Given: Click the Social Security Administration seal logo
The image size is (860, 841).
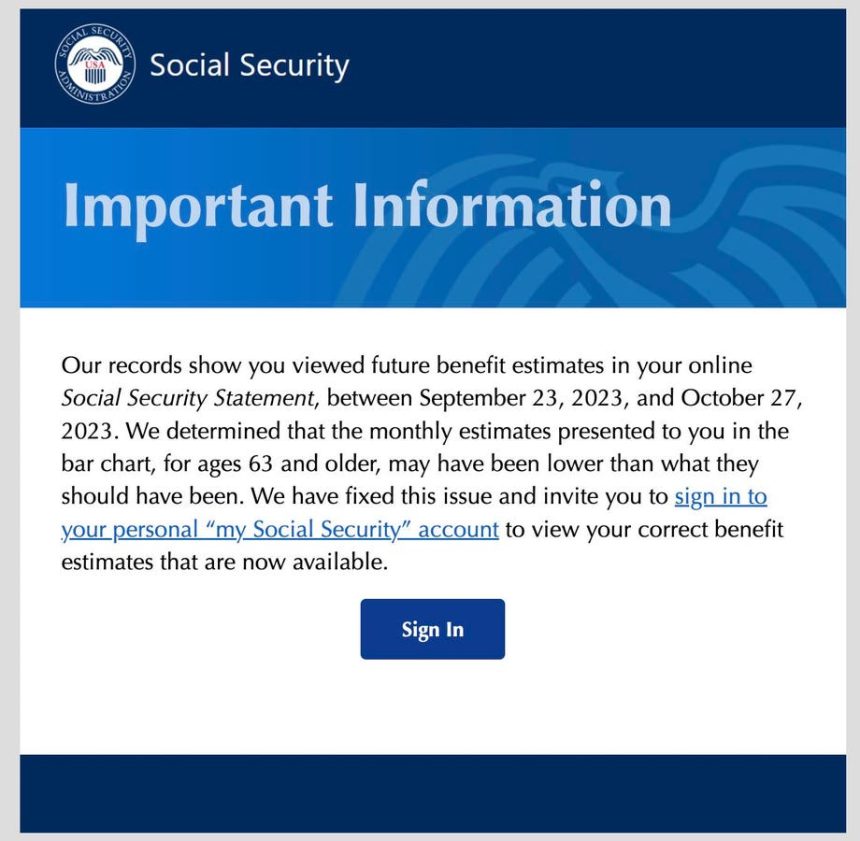Looking at the screenshot, I should [x=94, y=67].
